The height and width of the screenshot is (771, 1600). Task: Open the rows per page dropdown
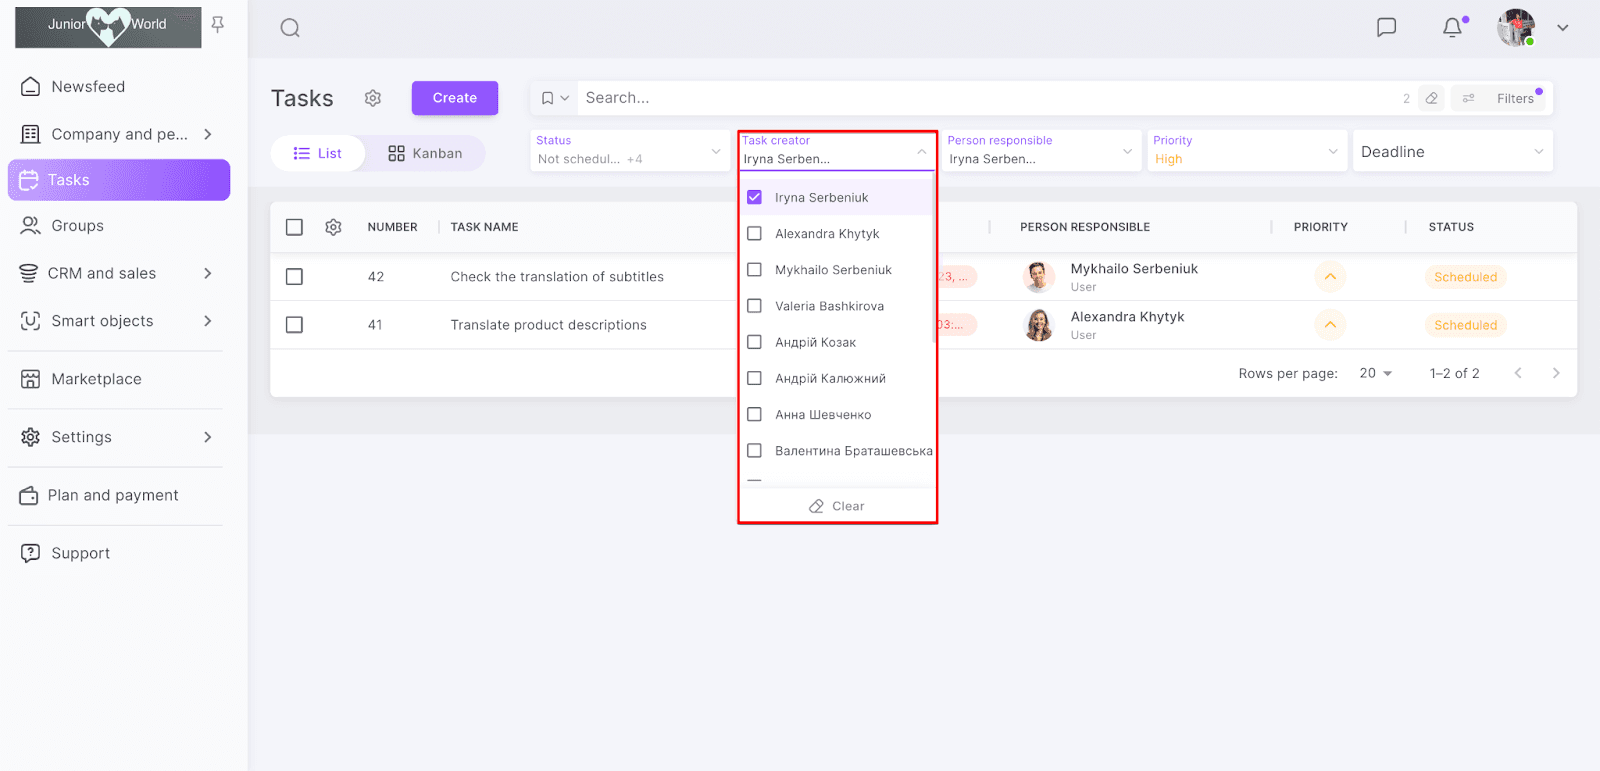coord(1375,373)
